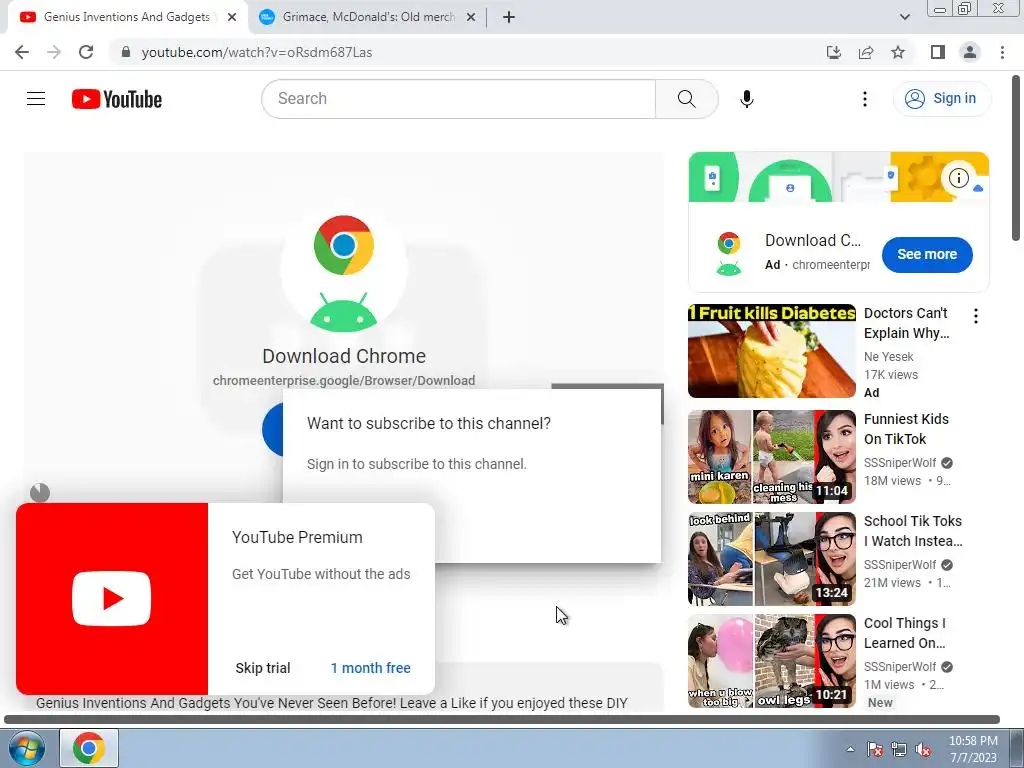Toggle Chrome side panel icon
The height and width of the screenshot is (768, 1024).
pyautogui.click(x=938, y=52)
